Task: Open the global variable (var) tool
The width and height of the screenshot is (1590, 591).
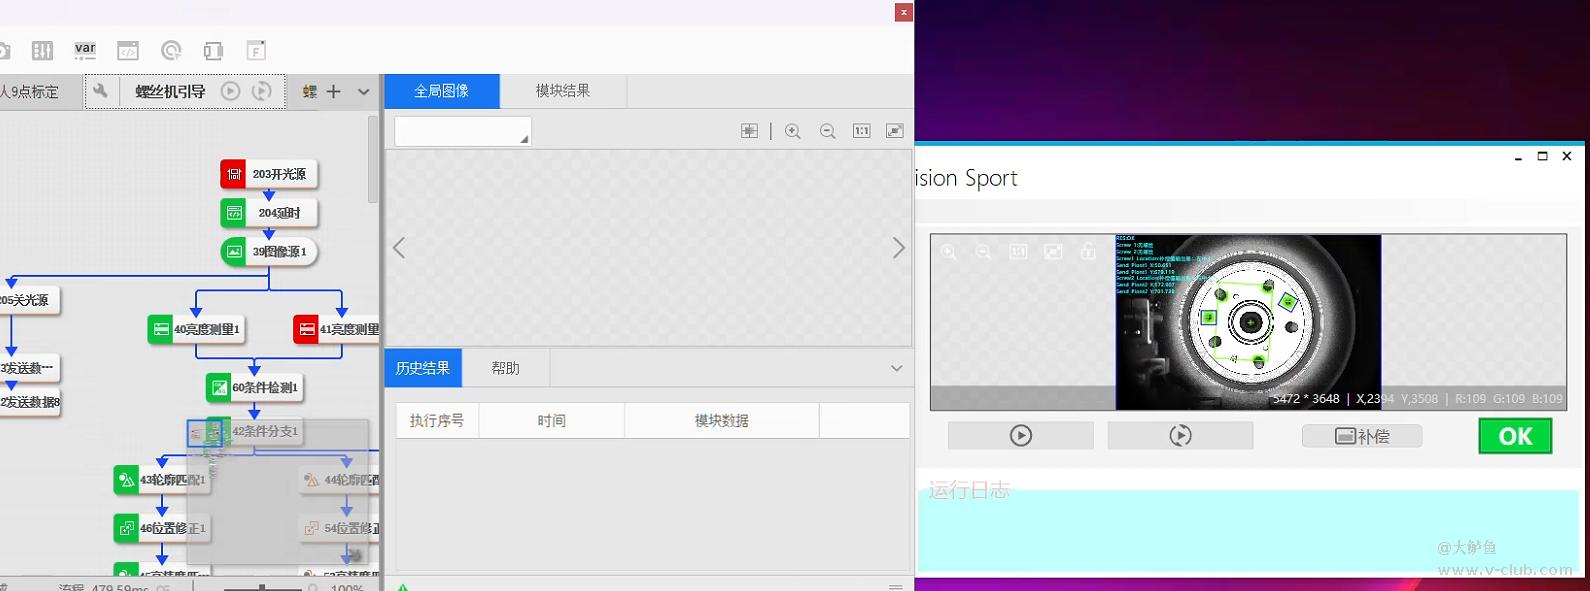Action: pos(85,50)
